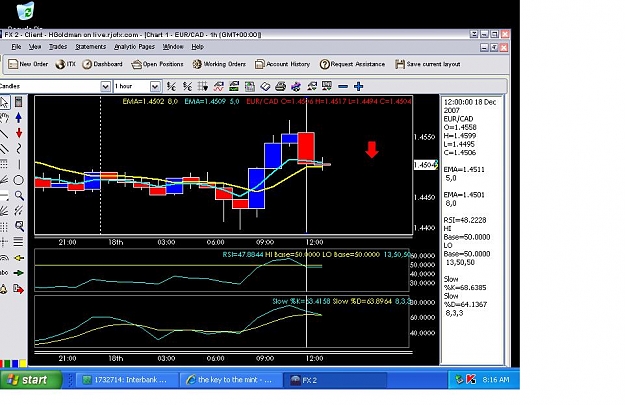
Task: Click the first $/c currency icon
Action: [x=171, y=86]
